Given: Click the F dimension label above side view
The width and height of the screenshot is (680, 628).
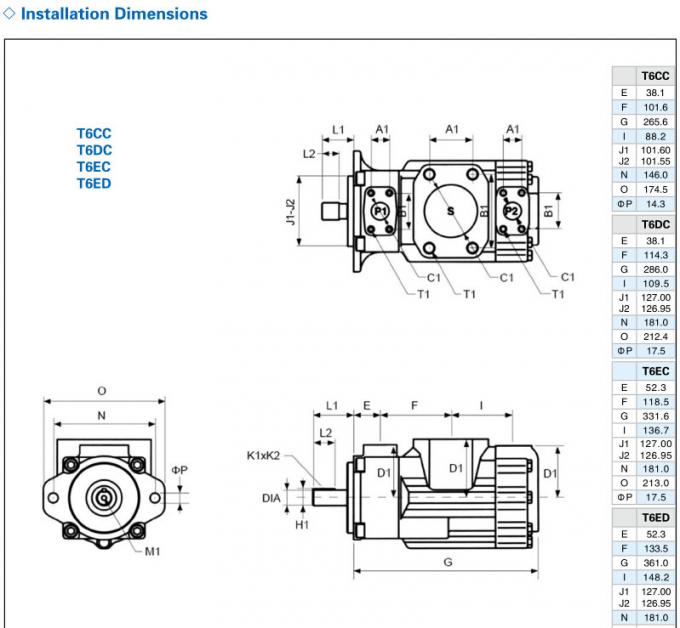Looking at the screenshot, I should coord(414,406).
